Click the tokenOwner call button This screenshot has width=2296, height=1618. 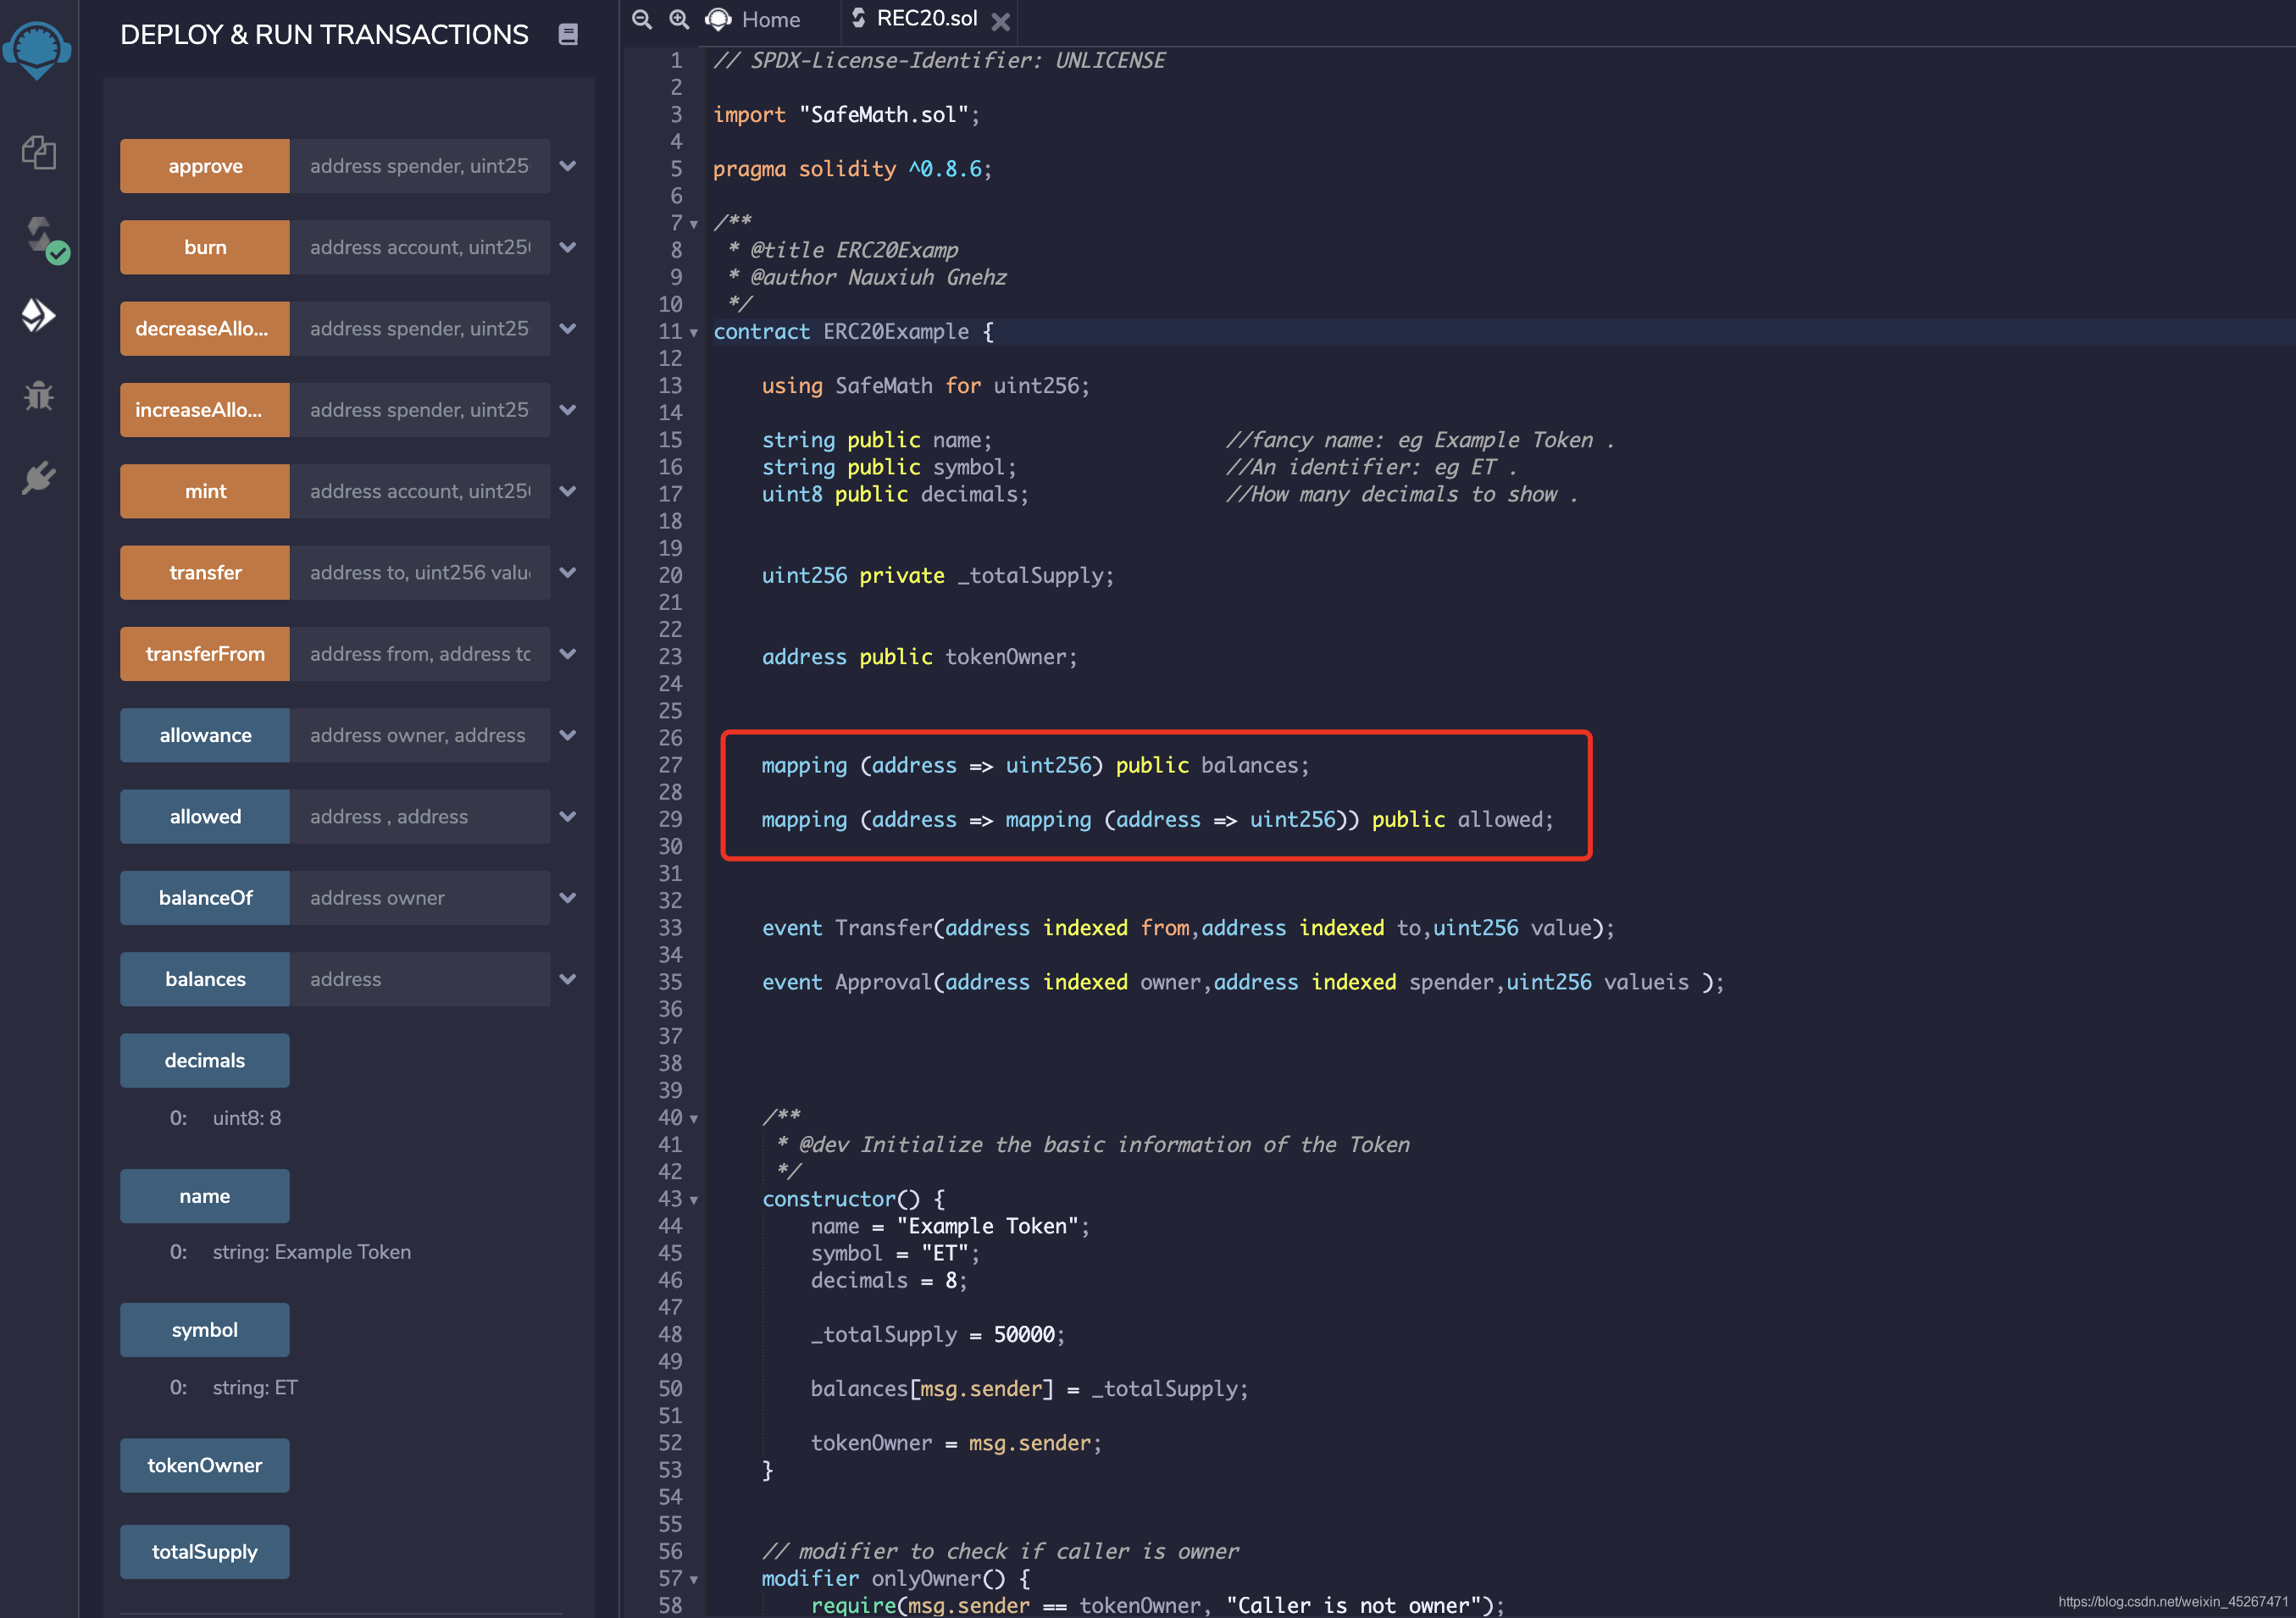(x=205, y=1465)
